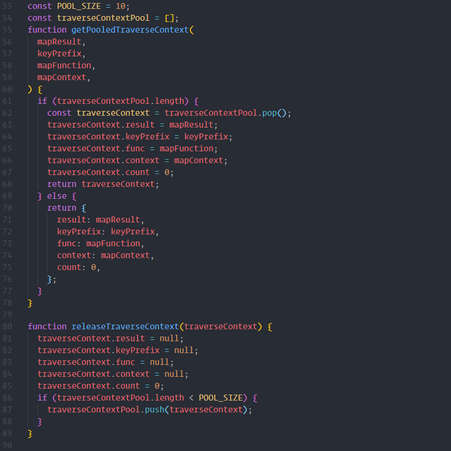Viewport: 451px width, 451px height.
Task: Click line number 90 in the gutter
Action: (x=7, y=445)
